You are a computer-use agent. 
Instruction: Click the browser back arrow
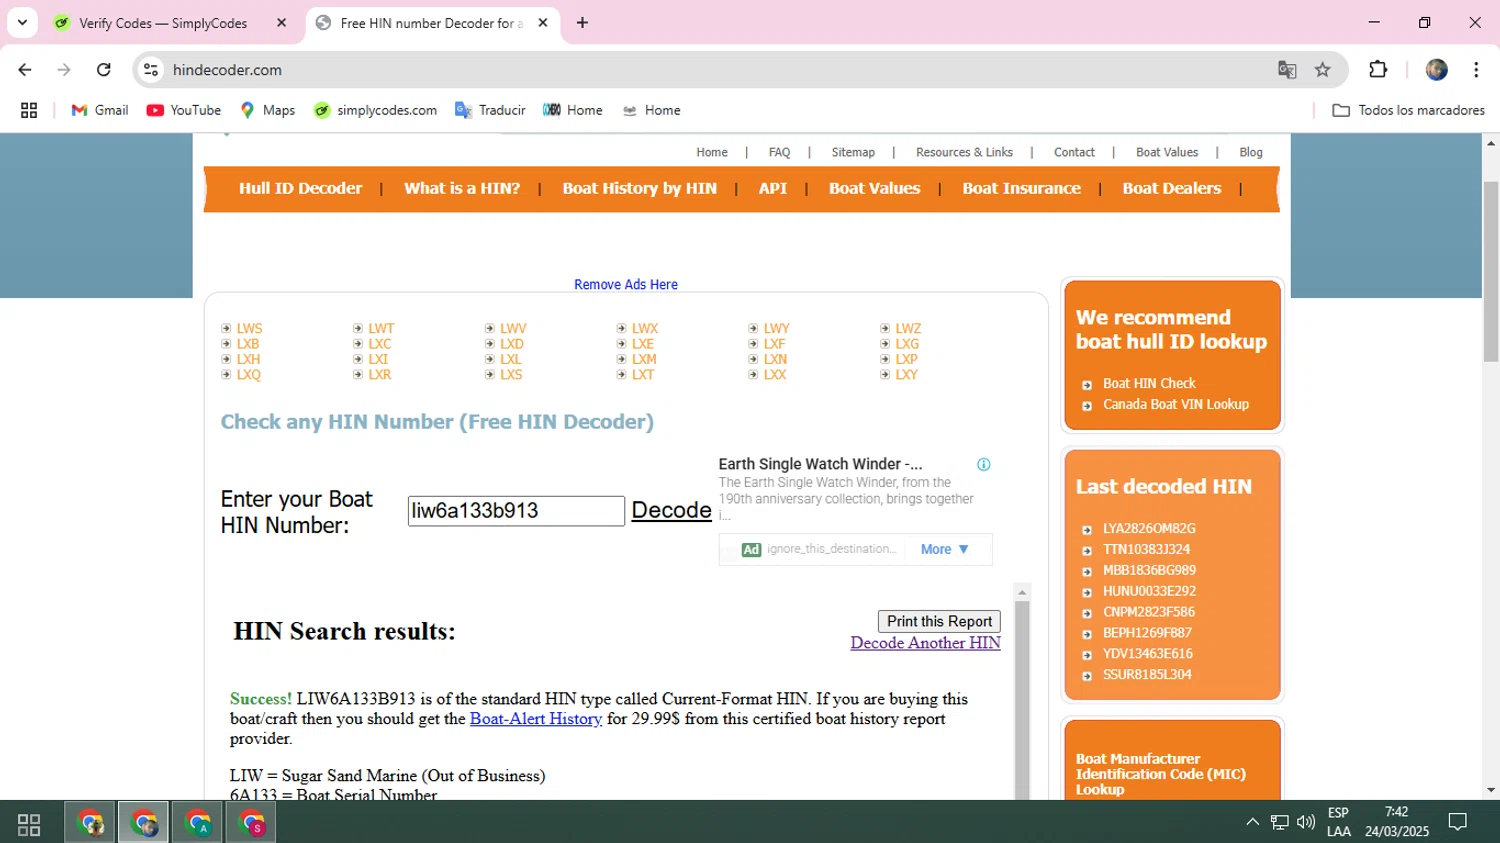tap(25, 70)
